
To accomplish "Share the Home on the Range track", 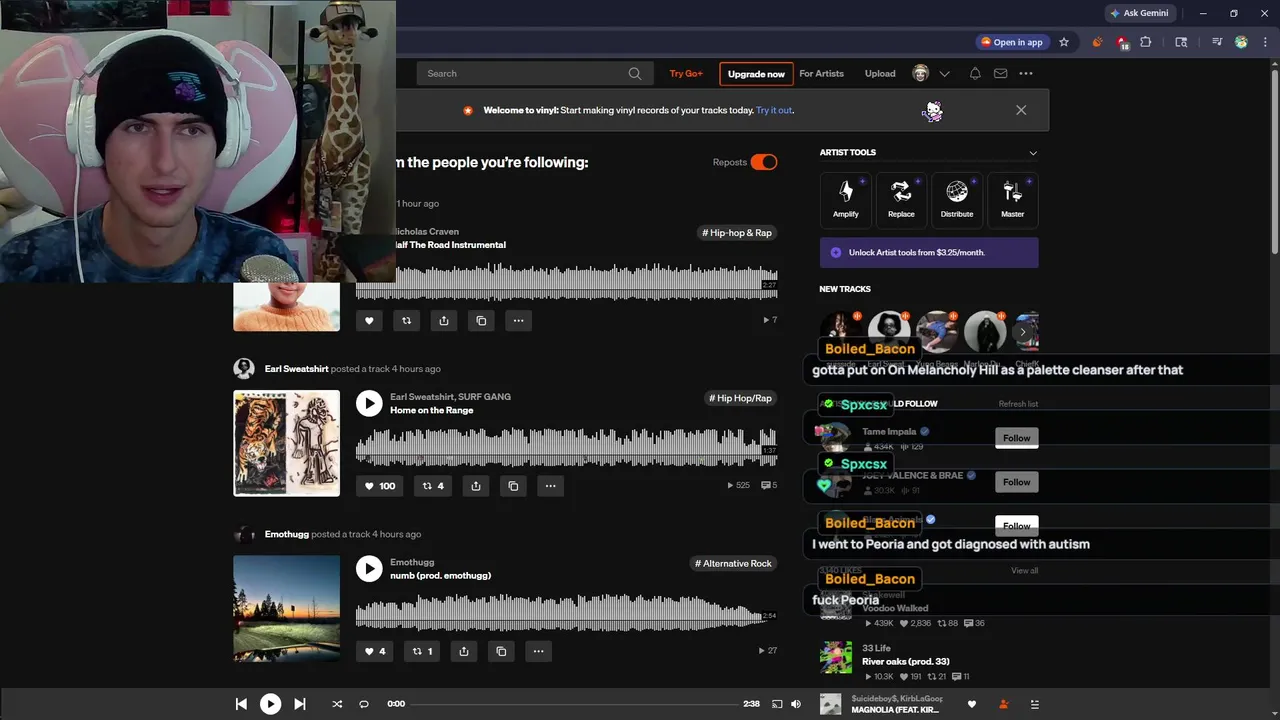I will 476,486.
